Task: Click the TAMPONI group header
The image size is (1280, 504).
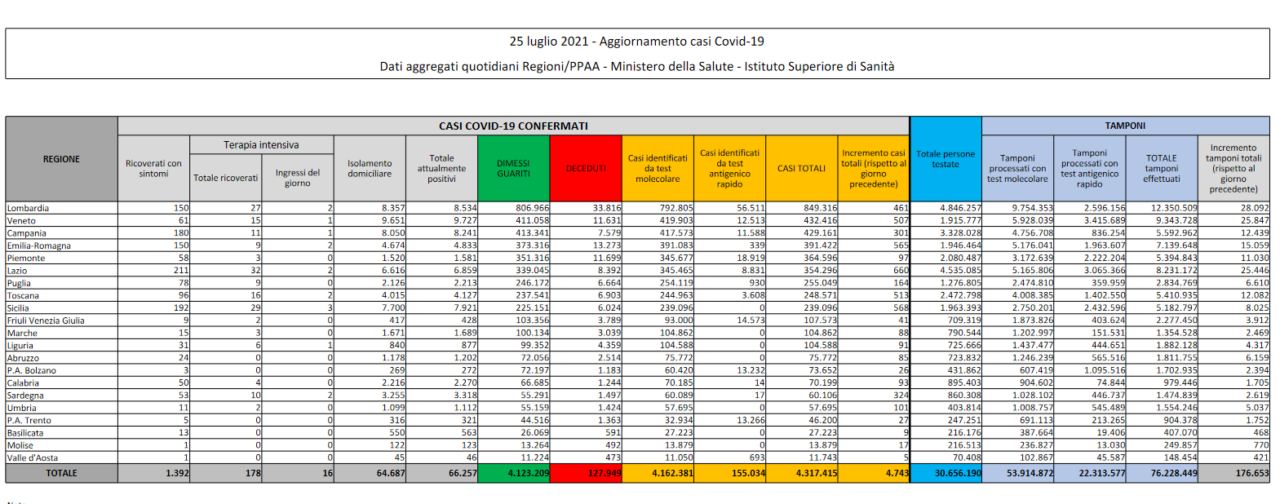Action: pyautogui.click(x=1125, y=126)
